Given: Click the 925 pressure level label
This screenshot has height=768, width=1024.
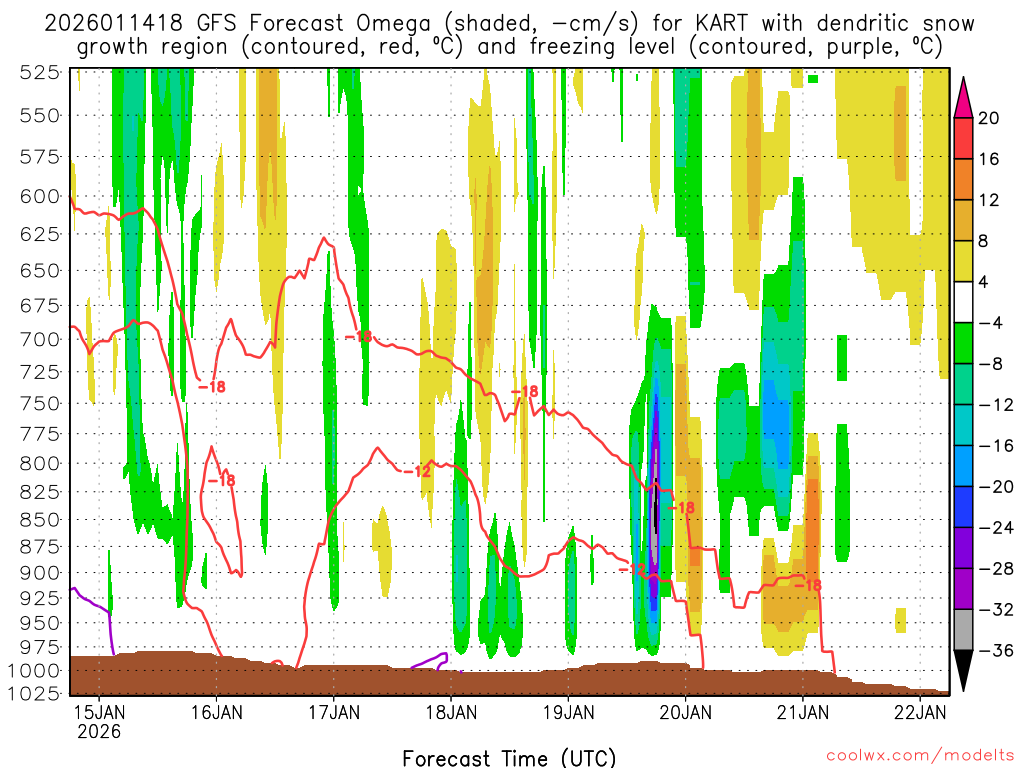Looking at the screenshot, I should (39, 598).
